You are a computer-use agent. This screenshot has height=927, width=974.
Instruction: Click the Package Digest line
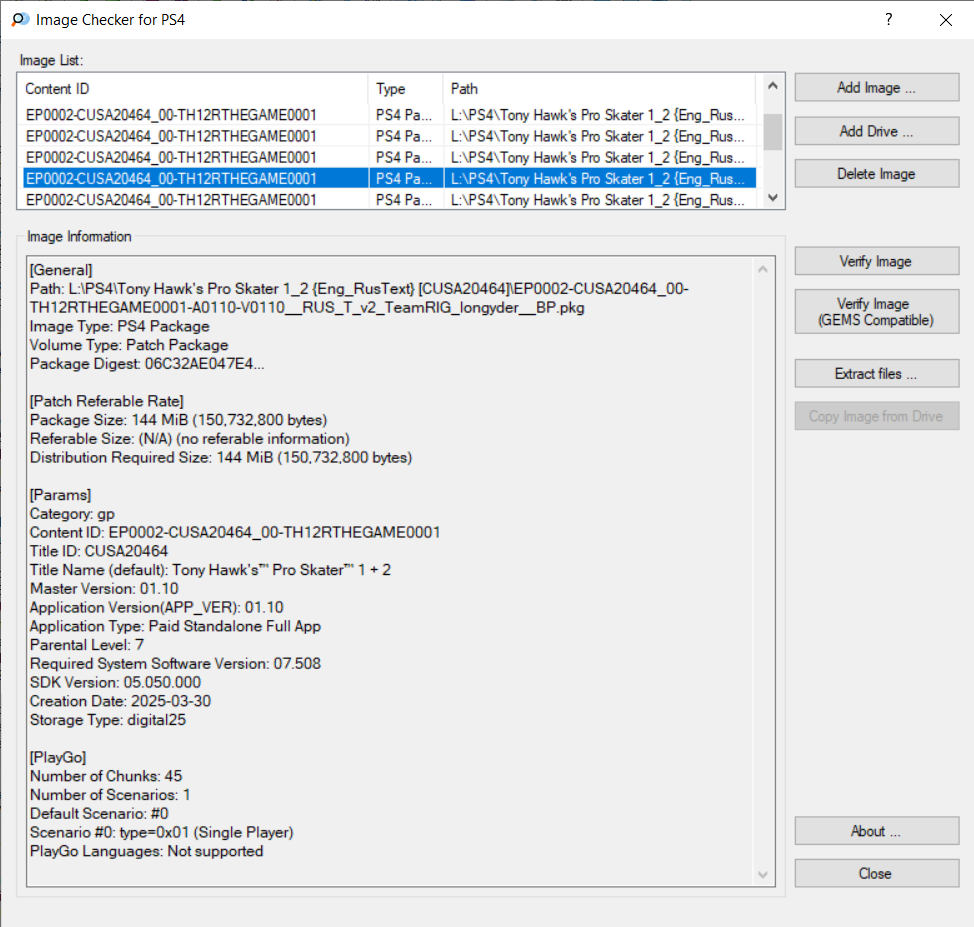pos(147,363)
